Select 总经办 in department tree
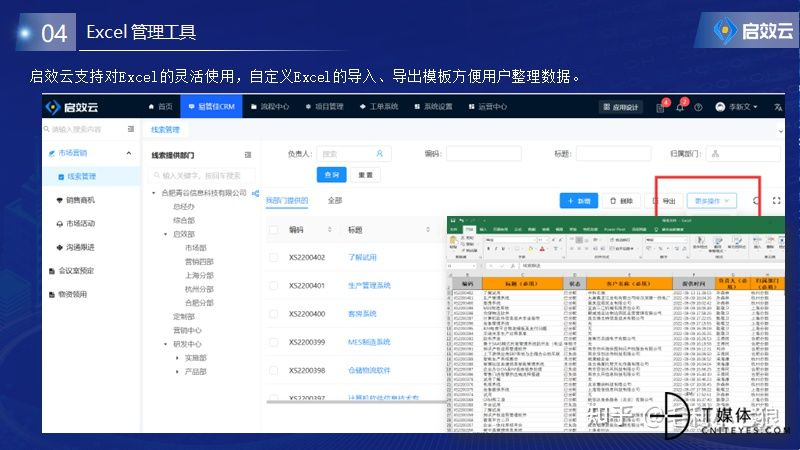The width and height of the screenshot is (800, 450). click(x=184, y=207)
